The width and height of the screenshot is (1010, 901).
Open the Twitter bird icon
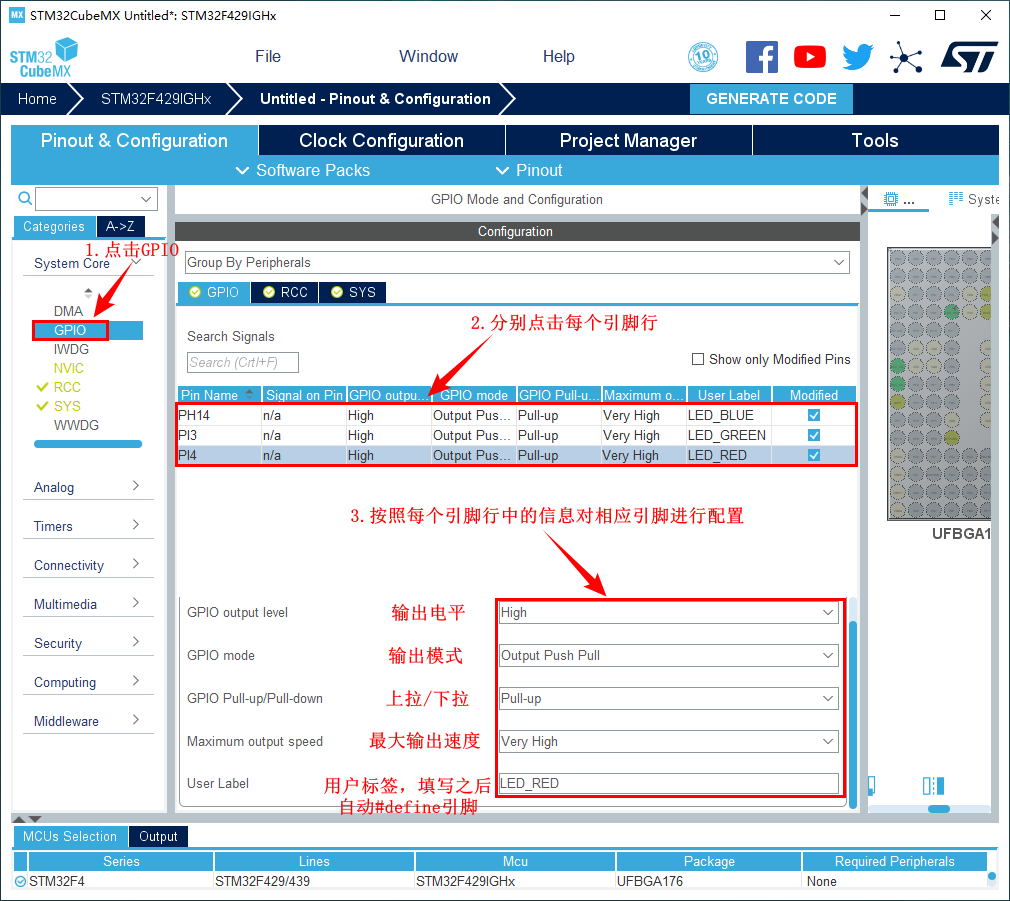857,57
